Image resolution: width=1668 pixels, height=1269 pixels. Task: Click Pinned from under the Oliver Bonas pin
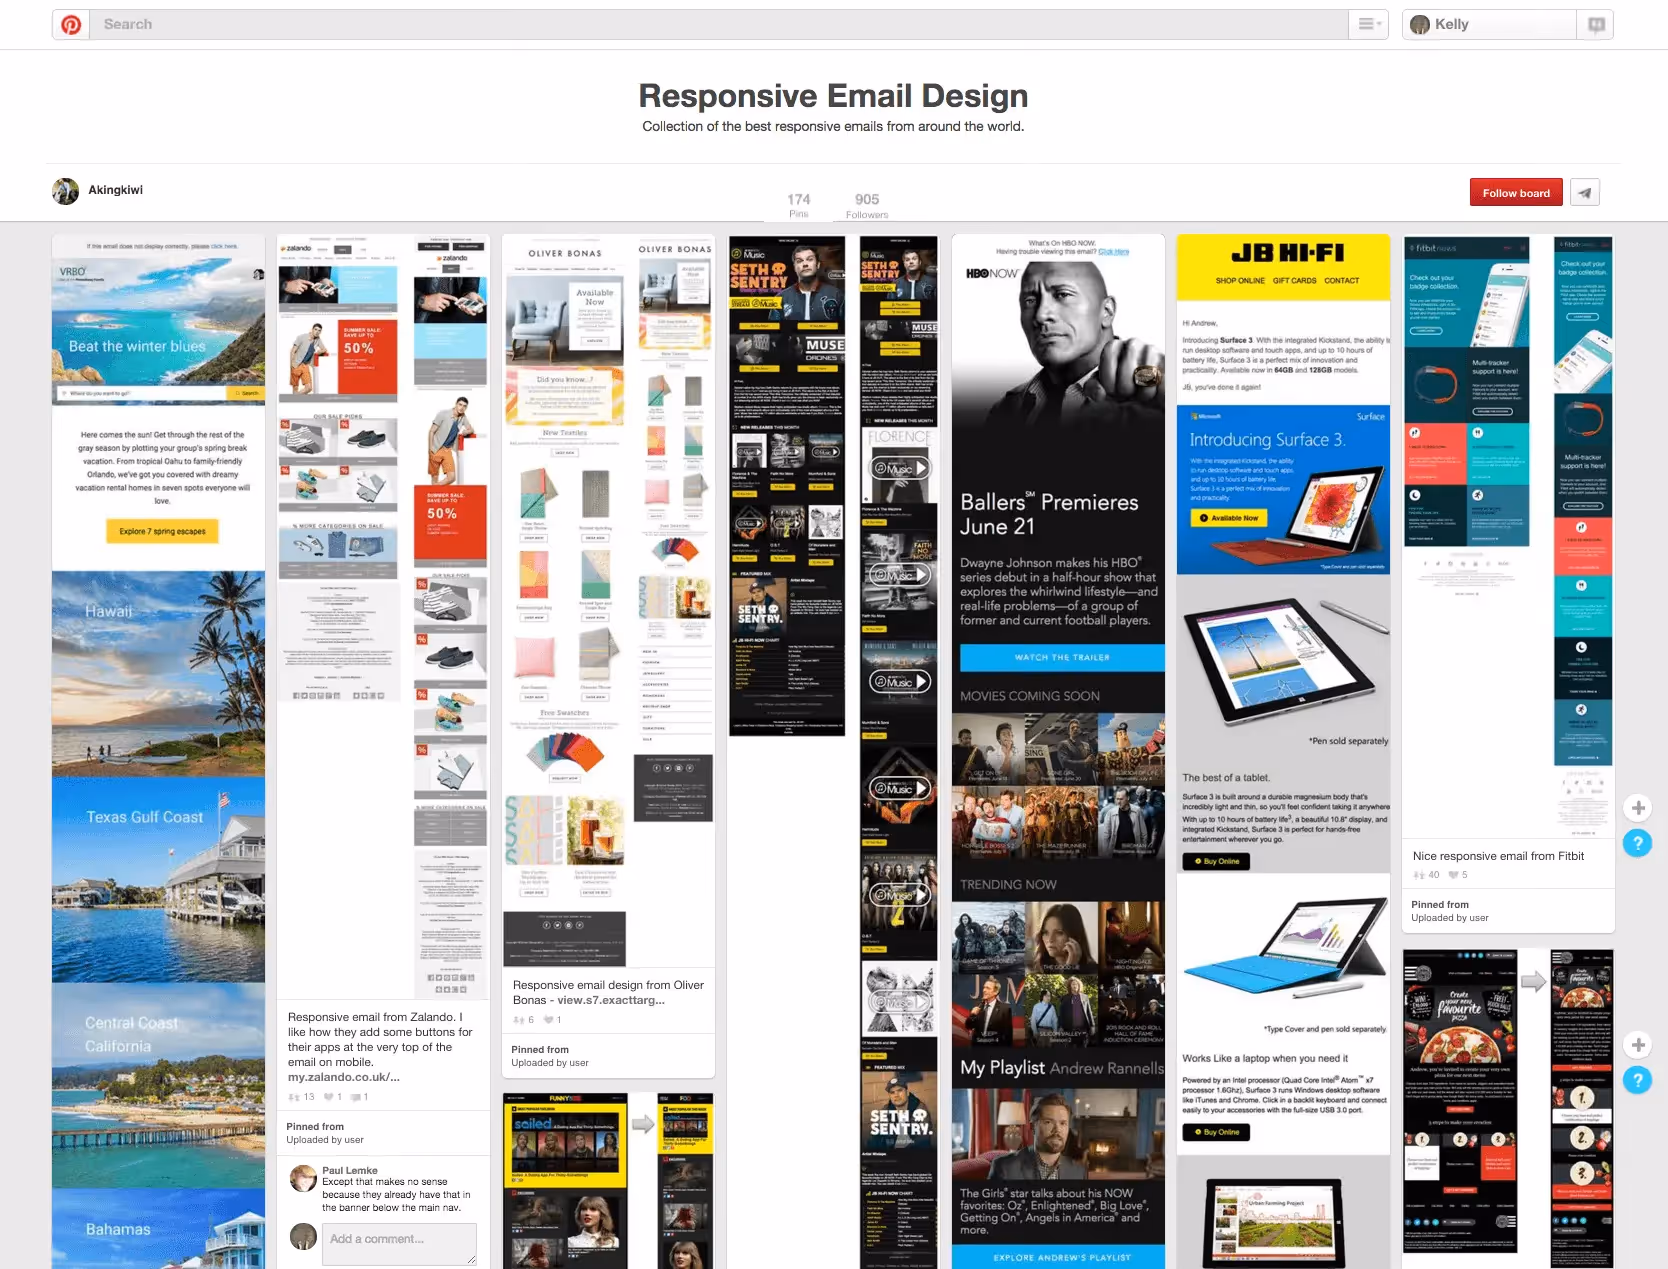[x=540, y=1049]
